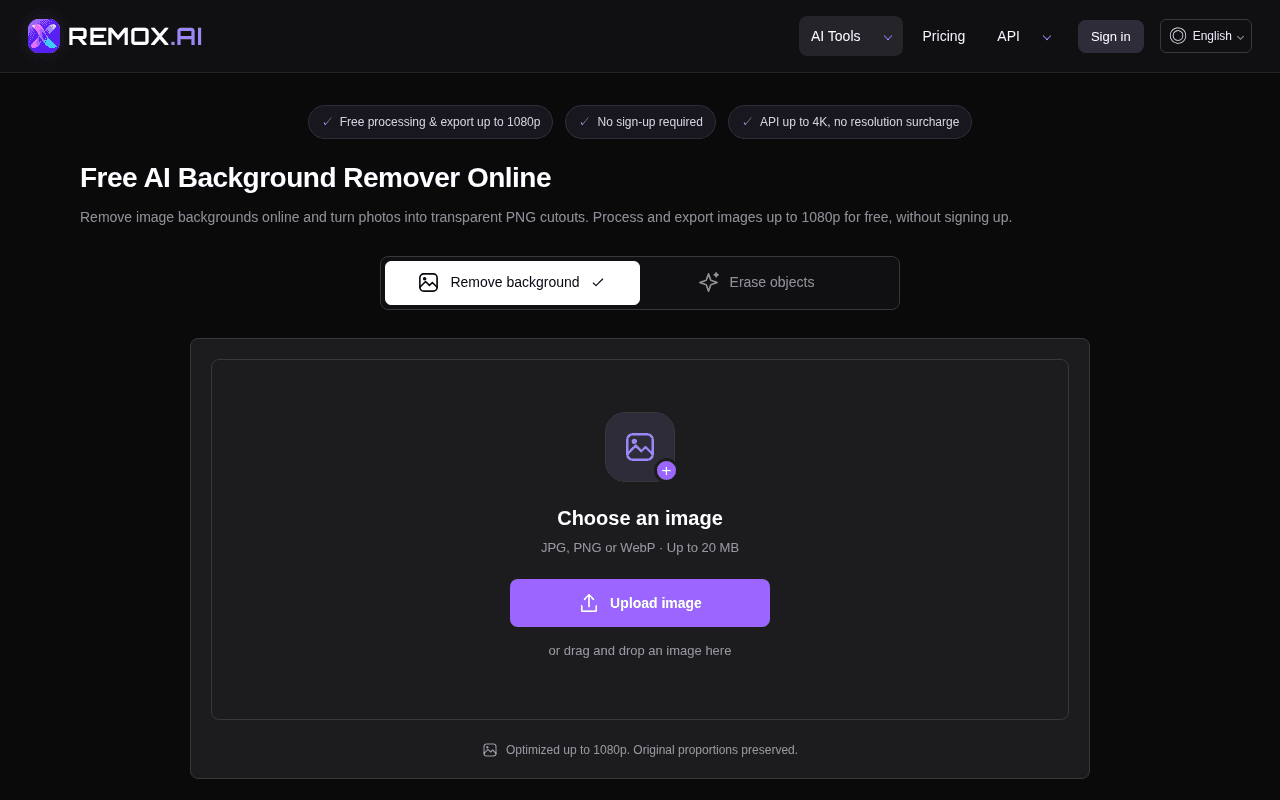Image resolution: width=1280 pixels, height=800 pixels.
Task: Expand the API chevron arrow
Action: (x=1047, y=37)
